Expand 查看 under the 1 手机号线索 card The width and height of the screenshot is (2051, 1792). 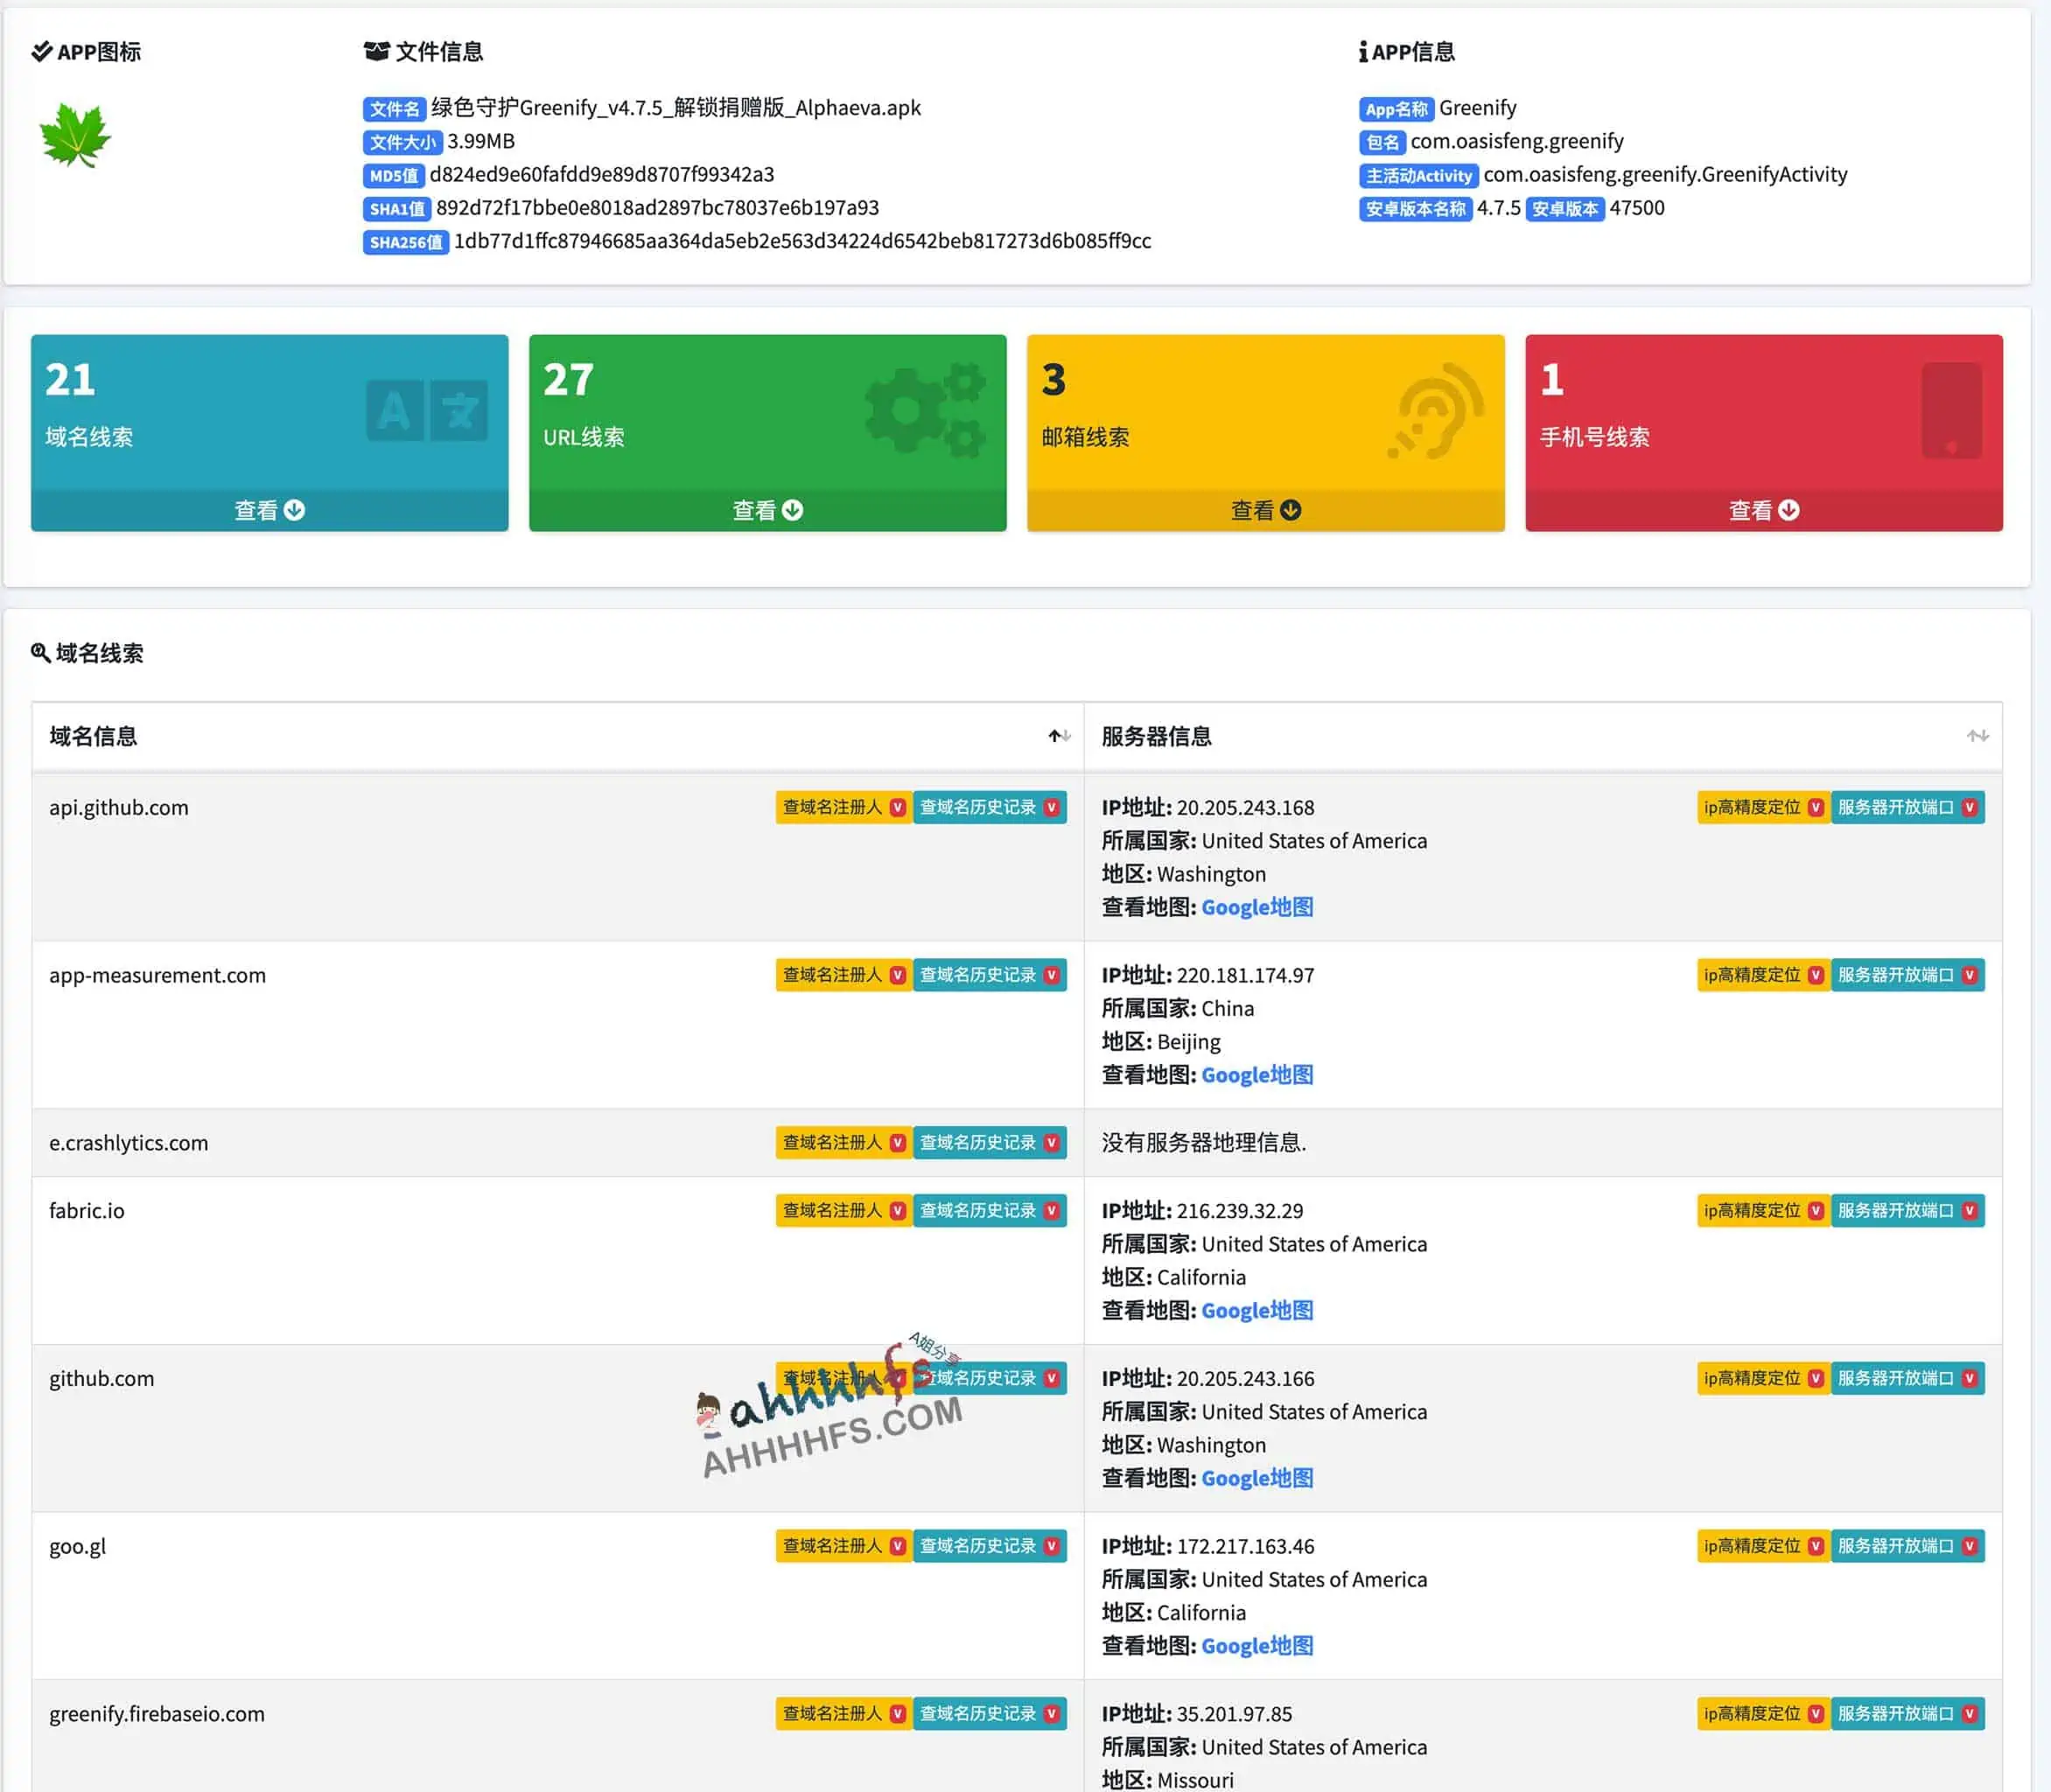[x=1763, y=510]
